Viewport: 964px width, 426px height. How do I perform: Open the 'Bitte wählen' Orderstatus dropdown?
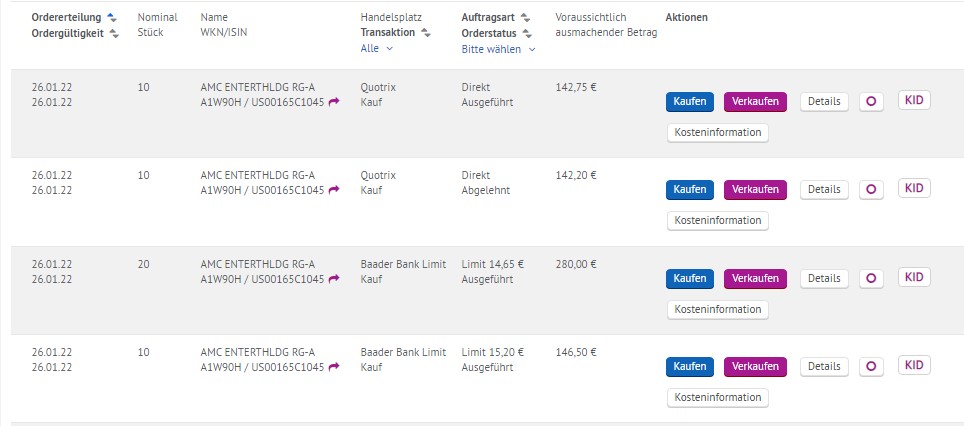coord(498,48)
